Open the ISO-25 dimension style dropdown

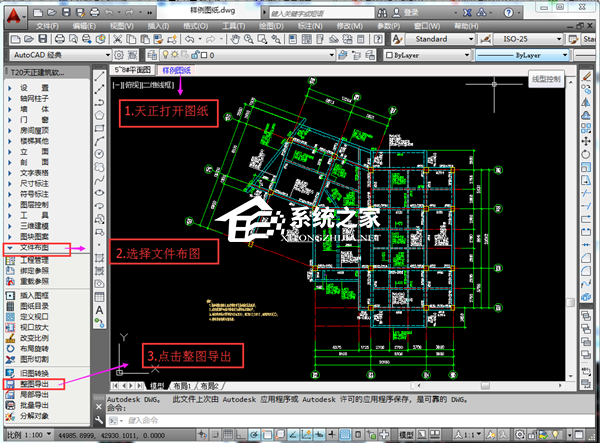528,39
